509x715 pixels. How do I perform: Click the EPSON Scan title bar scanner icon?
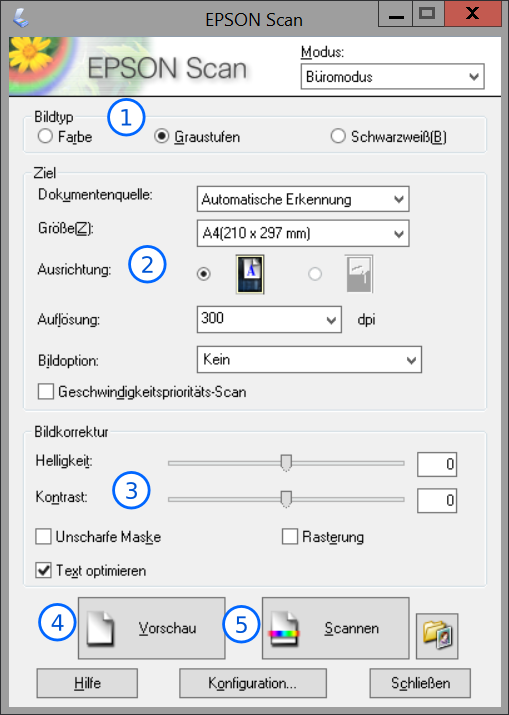(x=21, y=19)
